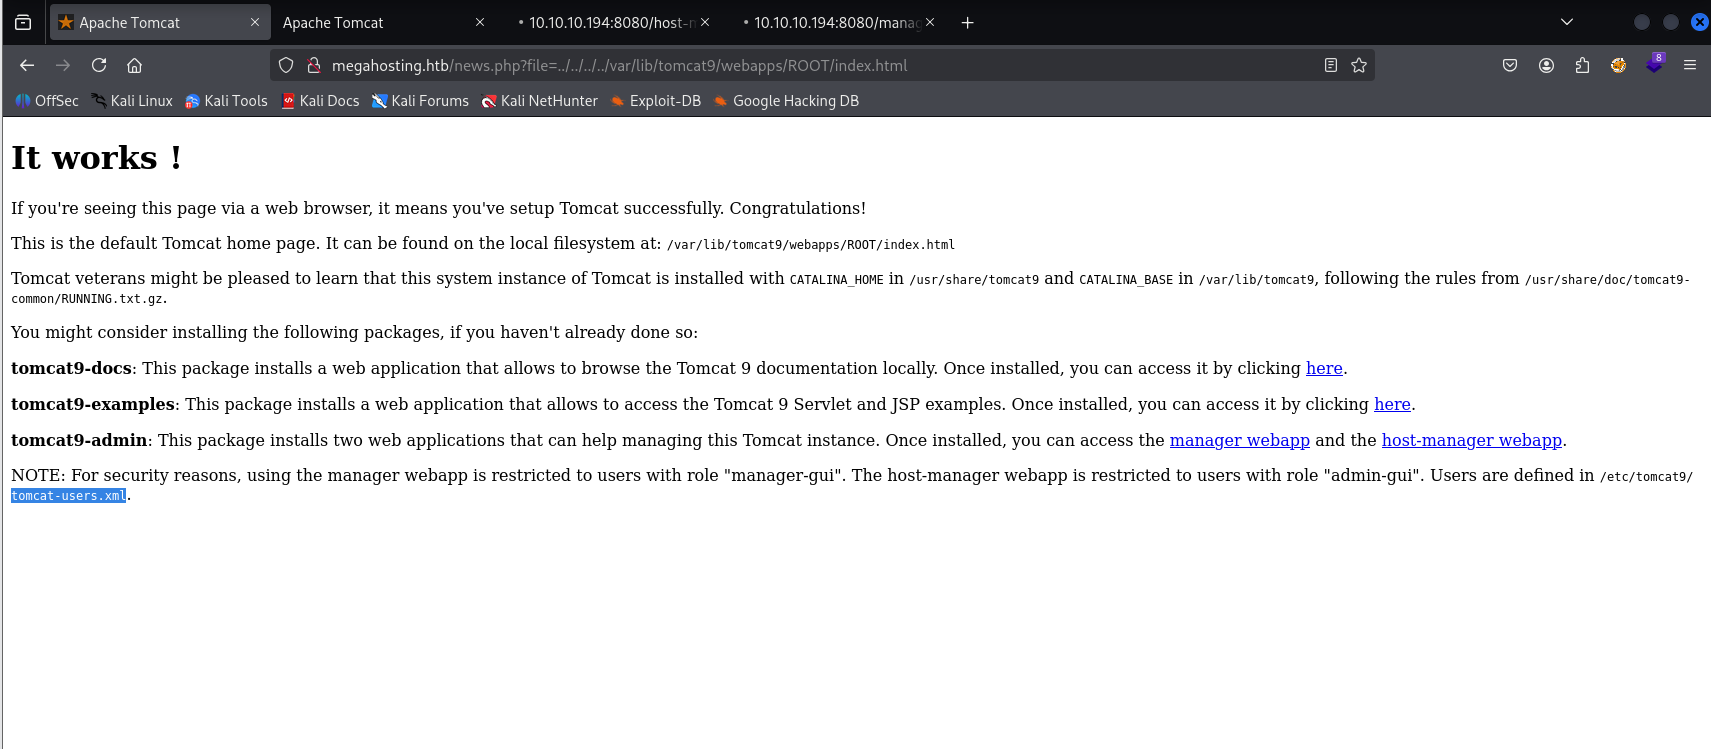Close the browser window
This screenshot has height=749, width=1711.
point(1699,22)
